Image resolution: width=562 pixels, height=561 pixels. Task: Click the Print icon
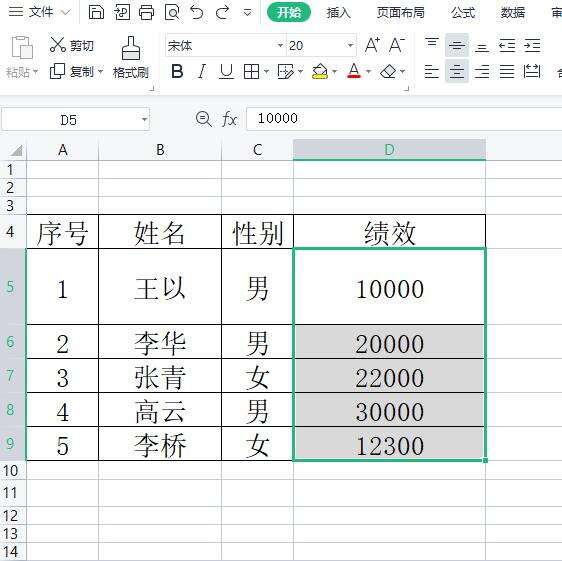[x=147, y=13]
